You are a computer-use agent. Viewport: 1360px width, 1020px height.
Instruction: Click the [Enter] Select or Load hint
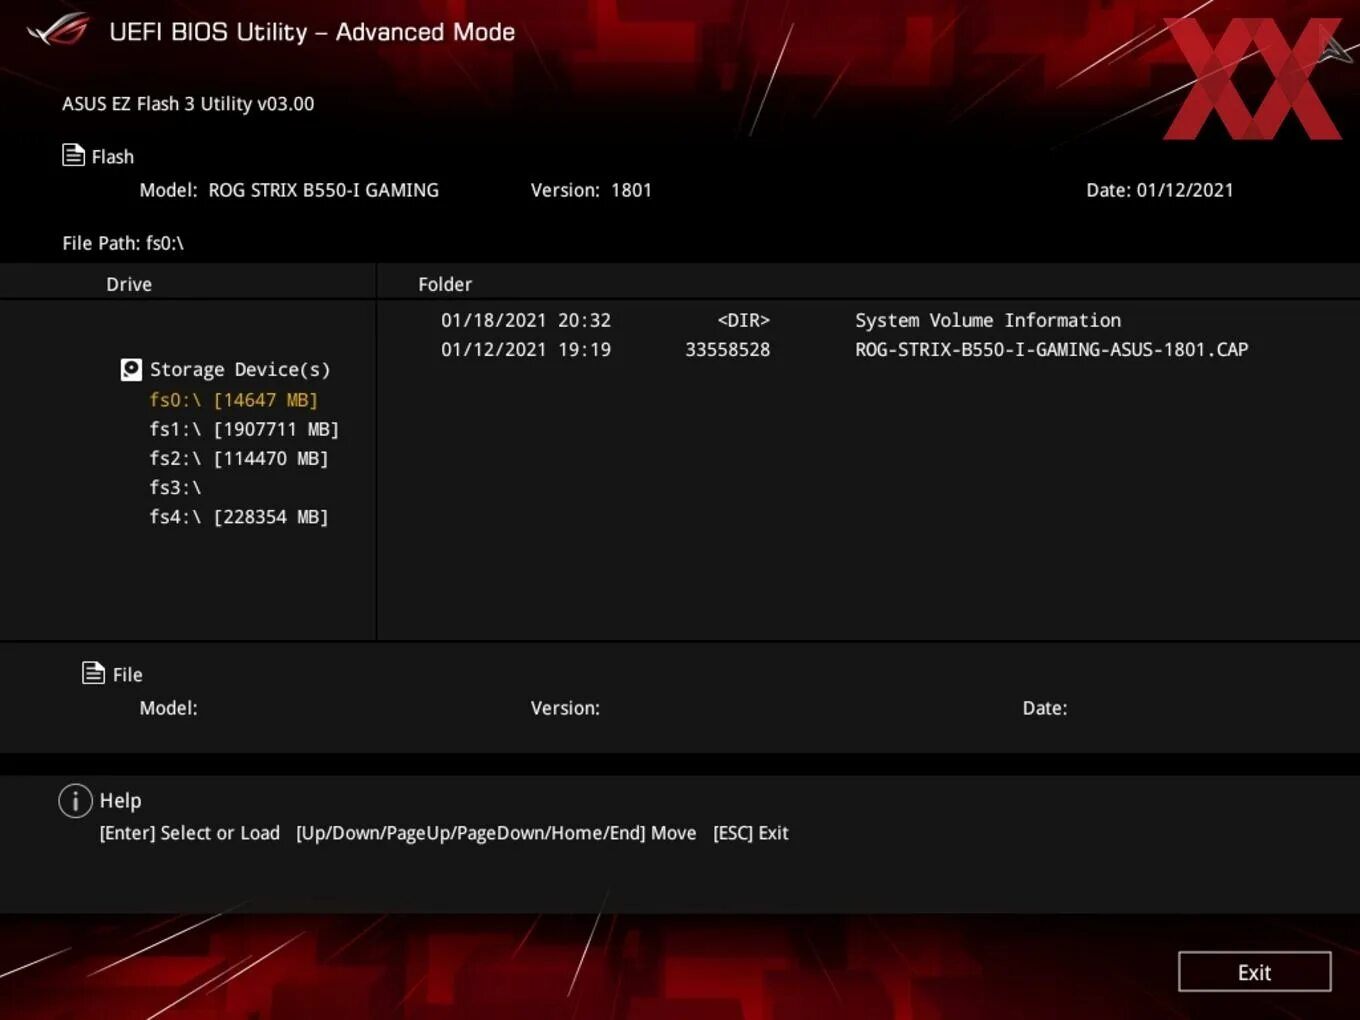tap(189, 833)
